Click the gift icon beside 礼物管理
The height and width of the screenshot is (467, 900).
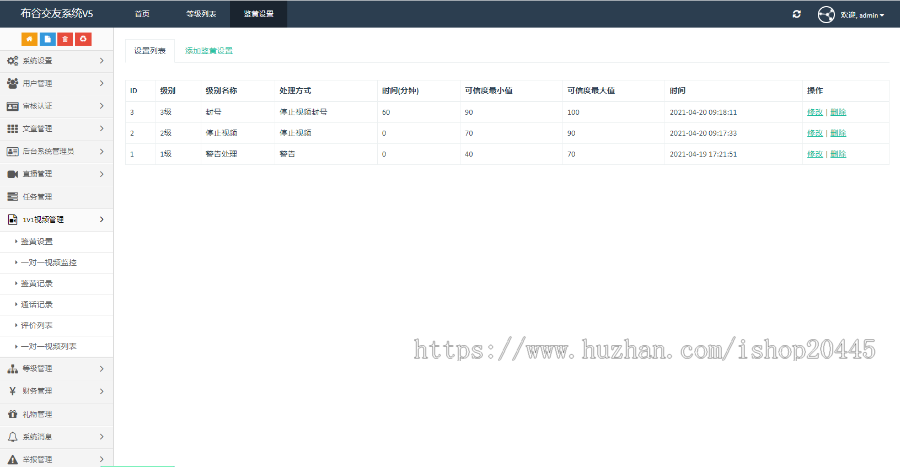12,414
